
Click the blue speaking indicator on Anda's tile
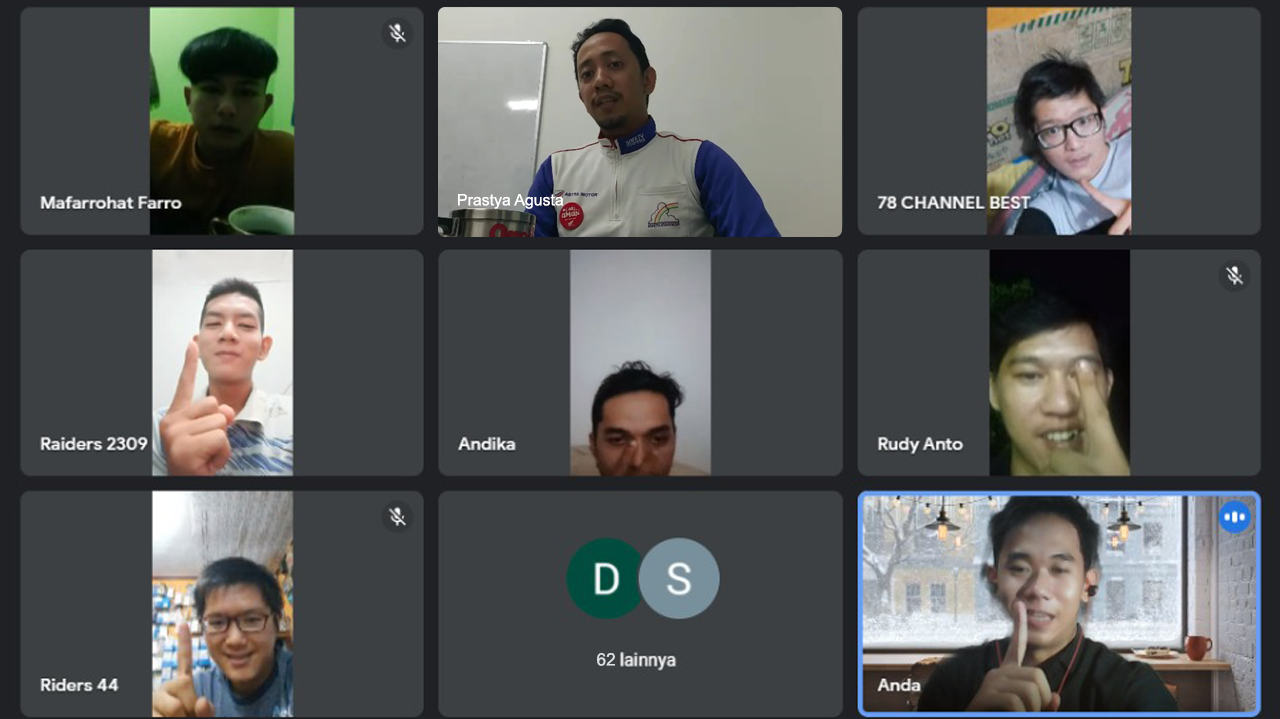click(x=1235, y=517)
